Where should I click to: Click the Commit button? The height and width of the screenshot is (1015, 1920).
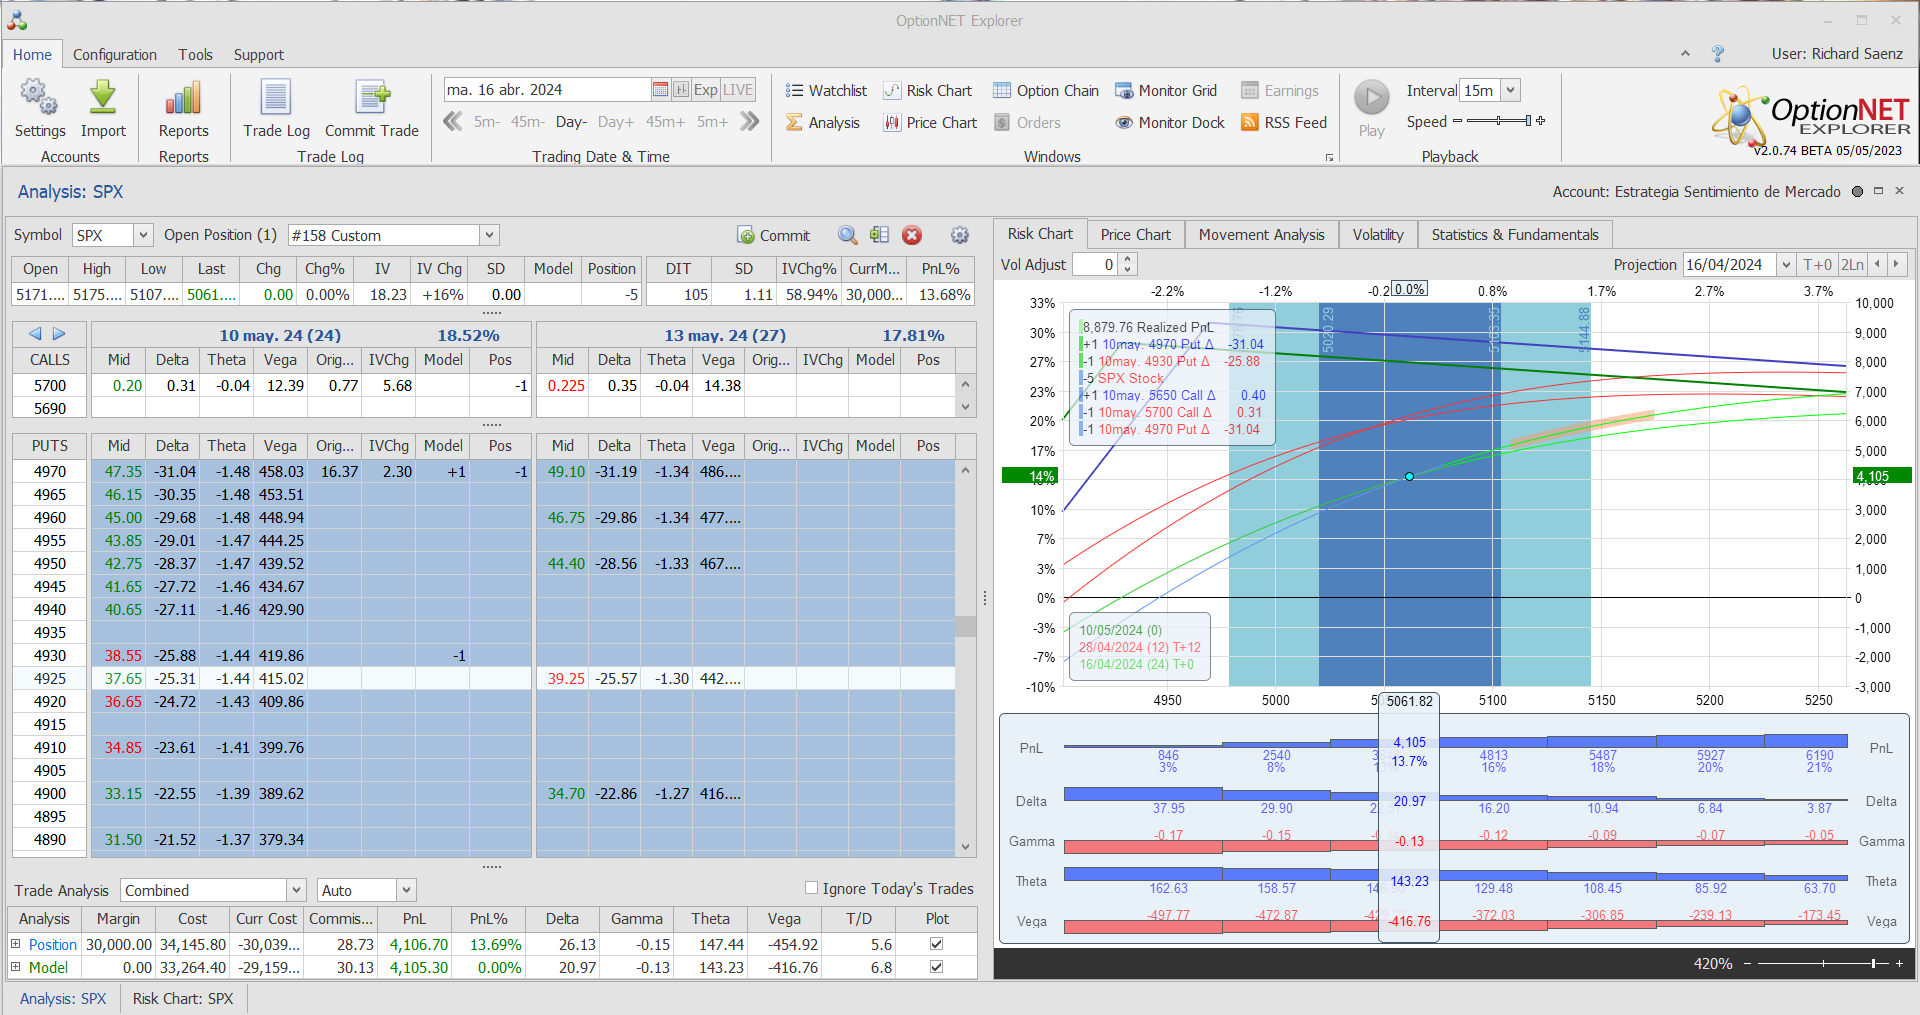pos(774,235)
